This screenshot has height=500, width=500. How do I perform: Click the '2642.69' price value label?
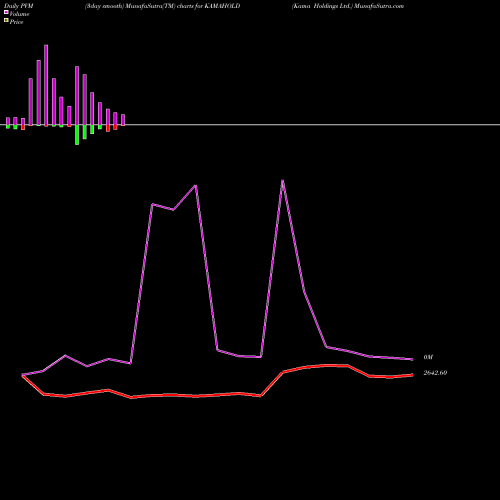435,373
